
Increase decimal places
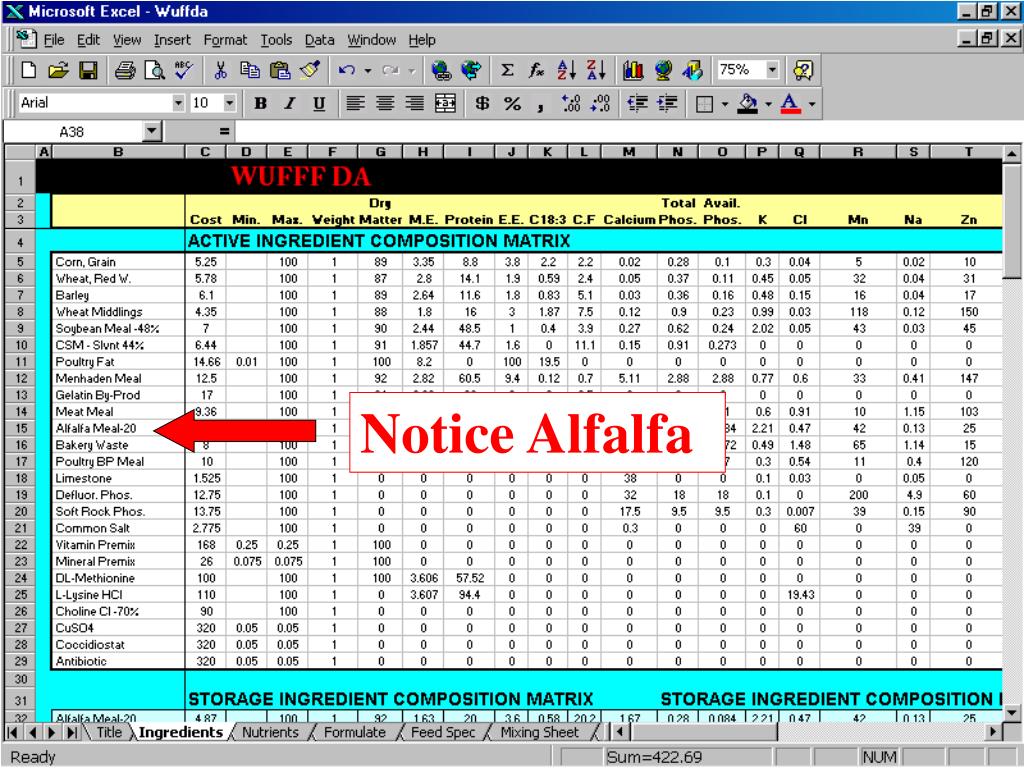(x=571, y=103)
